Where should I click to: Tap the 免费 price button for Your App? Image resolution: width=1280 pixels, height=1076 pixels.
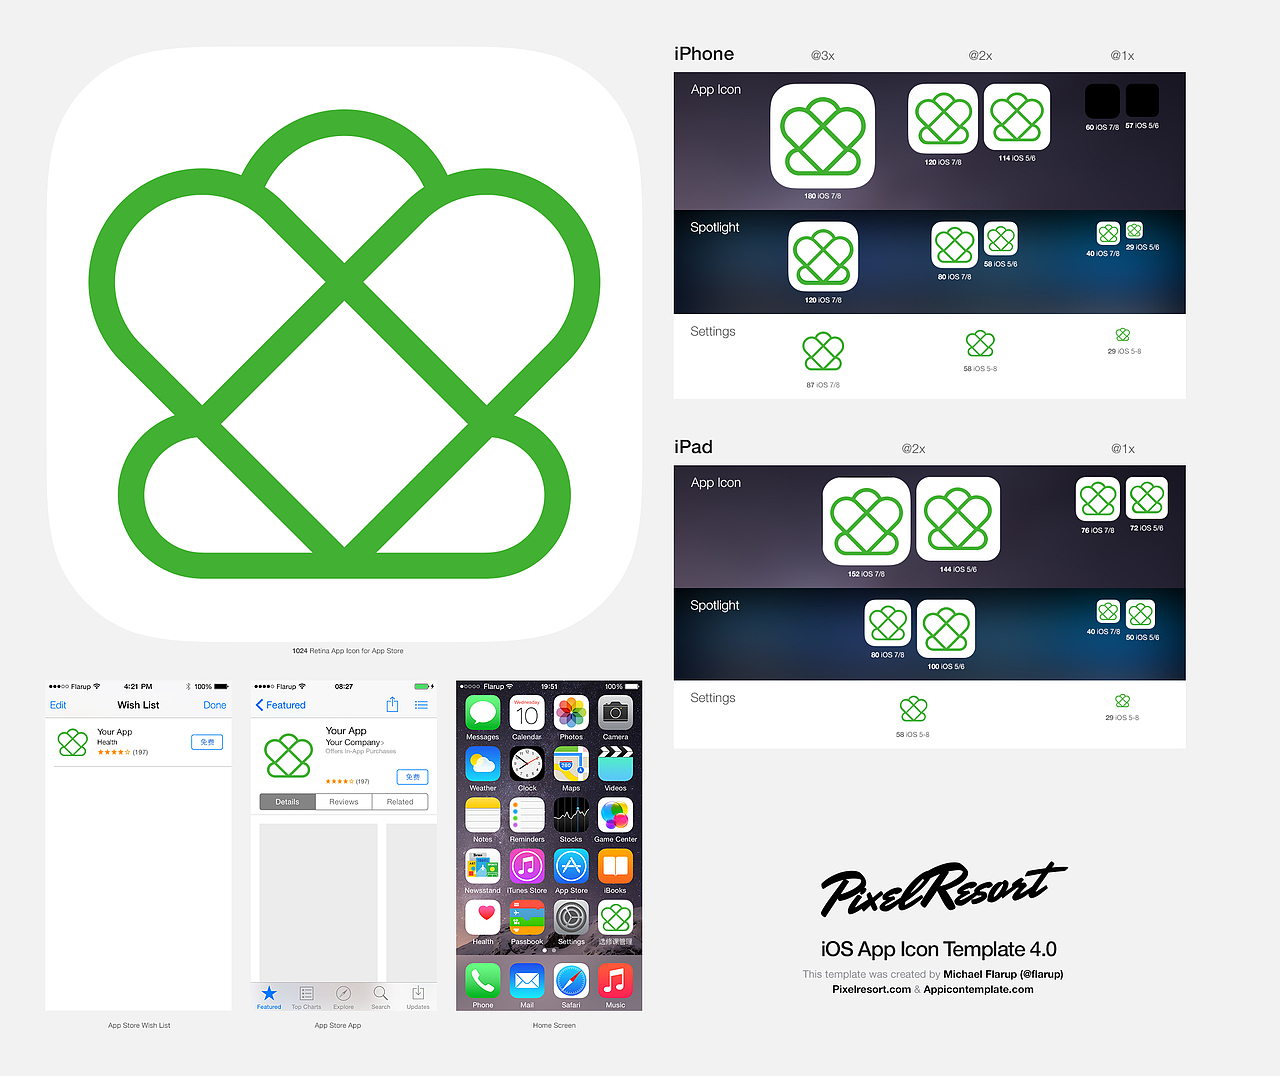207,742
